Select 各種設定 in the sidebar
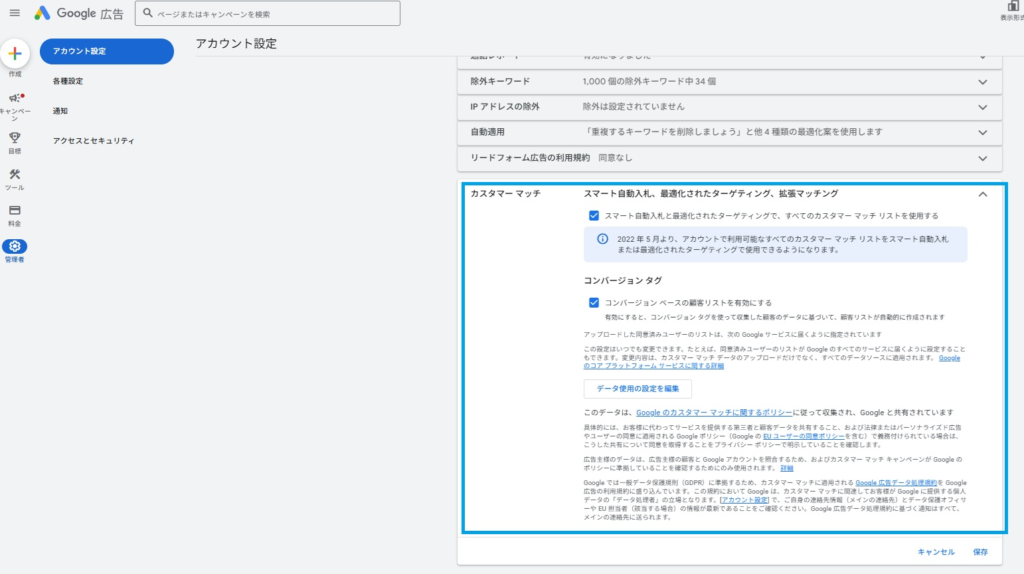1024x574 pixels. tap(68, 81)
